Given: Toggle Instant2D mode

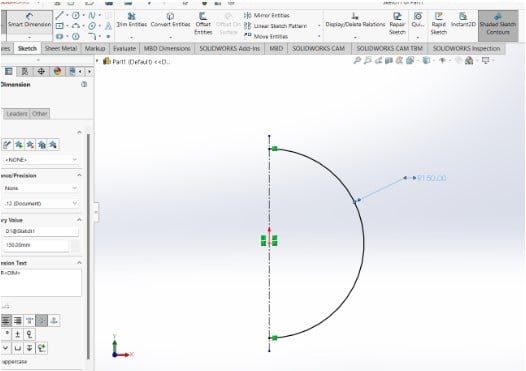Looking at the screenshot, I should click(463, 20).
